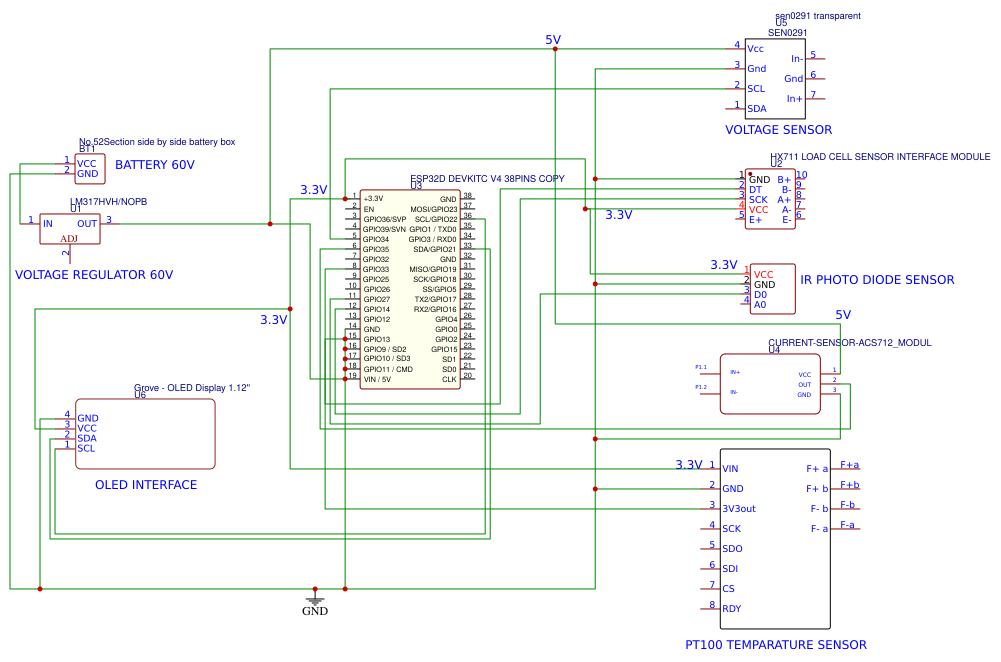Select the ACS712 current sensor component
This screenshot has width=1001, height=662.
[770, 384]
